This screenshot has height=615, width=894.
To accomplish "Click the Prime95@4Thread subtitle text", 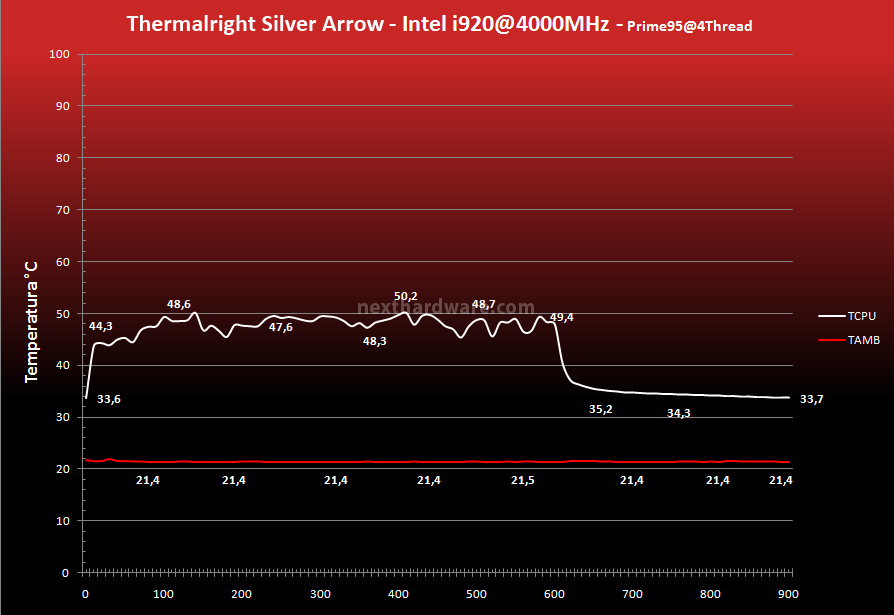I will (x=689, y=26).
